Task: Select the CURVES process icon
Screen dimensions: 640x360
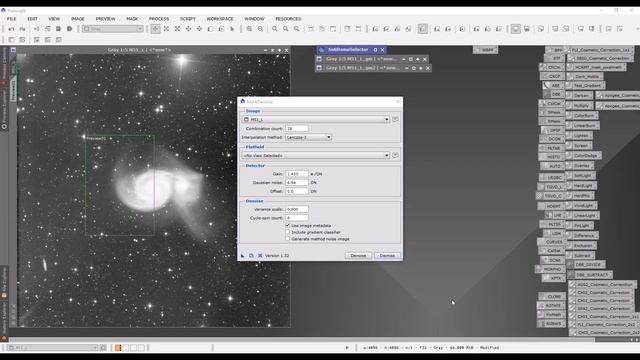Action: tap(551, 242)
